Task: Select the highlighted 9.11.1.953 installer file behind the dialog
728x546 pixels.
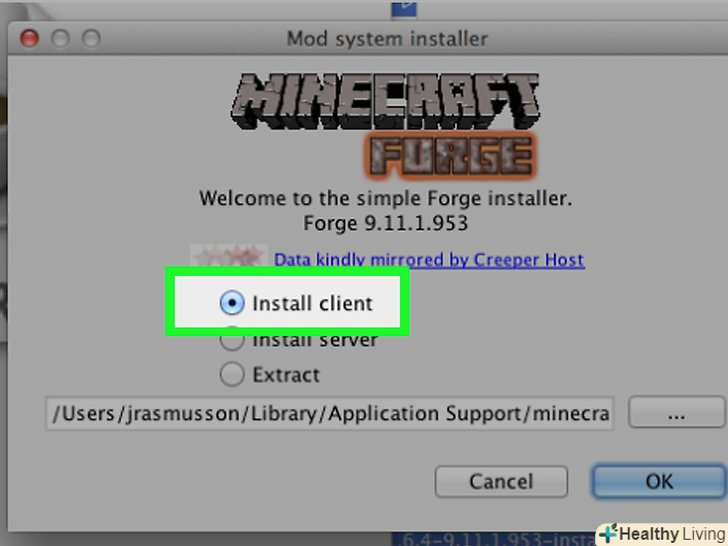Action: [494, 539]
